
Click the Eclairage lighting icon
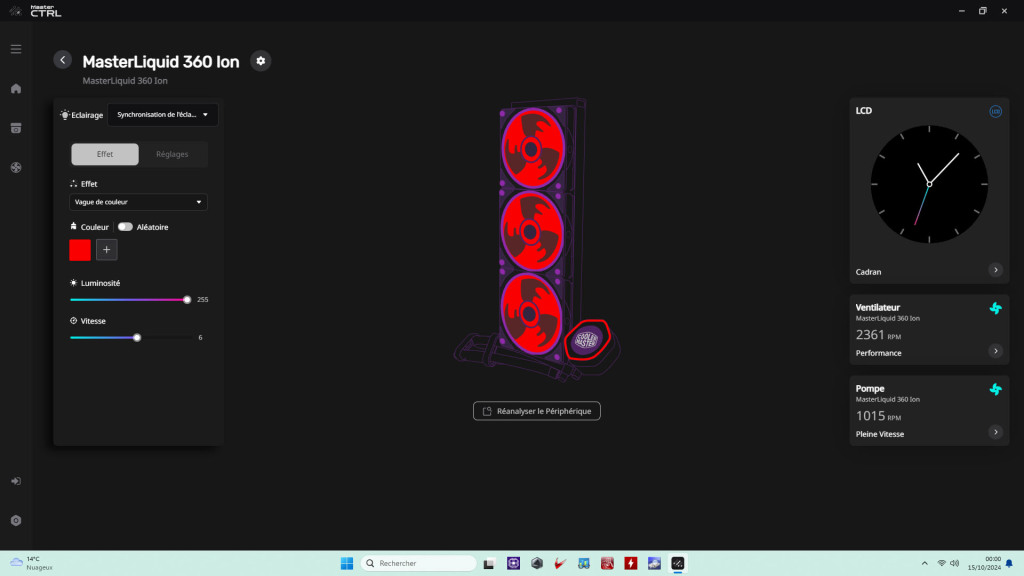pyautogui.click(x=64, y=115)
